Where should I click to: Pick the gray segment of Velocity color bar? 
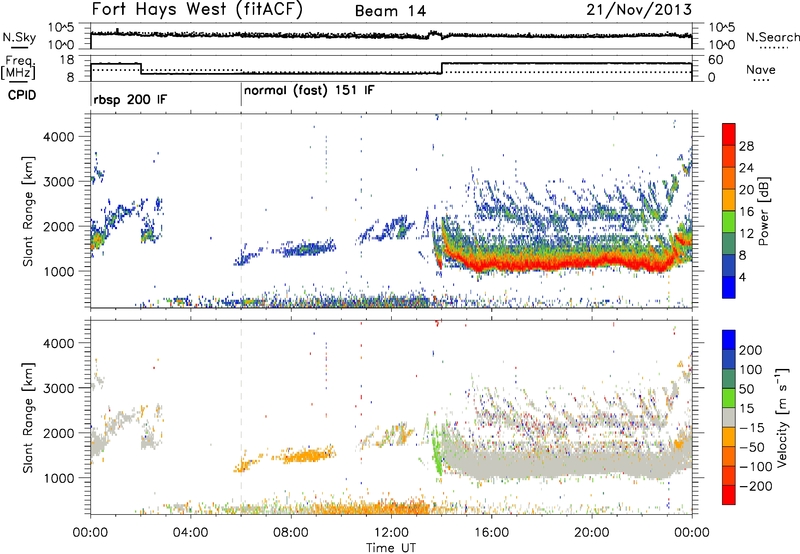[729, 418]
